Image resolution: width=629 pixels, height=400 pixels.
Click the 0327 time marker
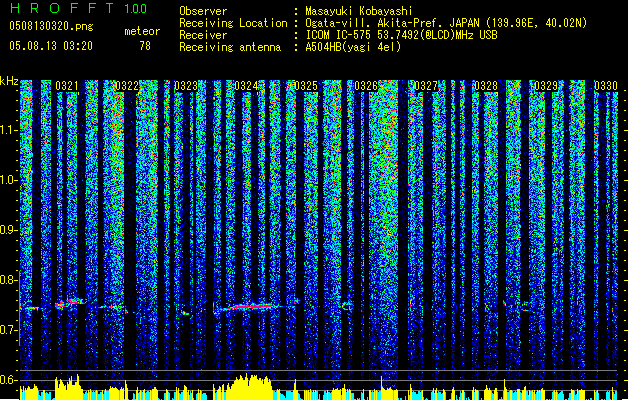(x=426, y=86)
